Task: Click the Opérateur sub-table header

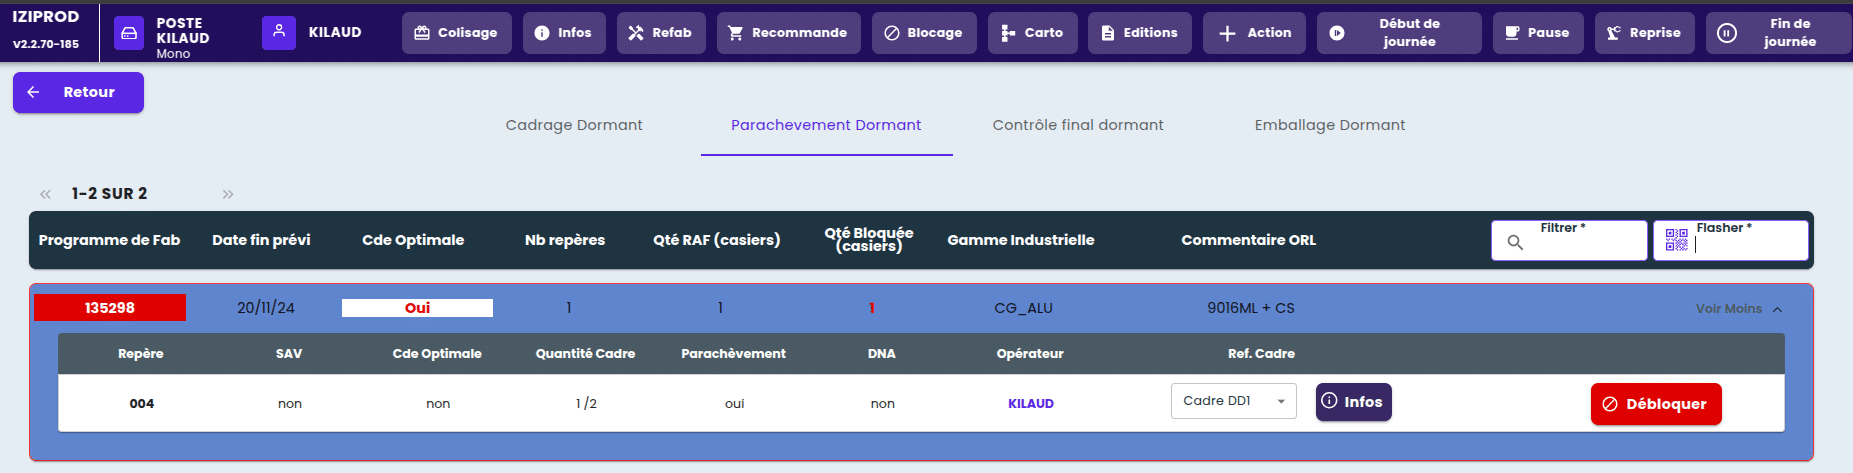Action: (1030, 354)
